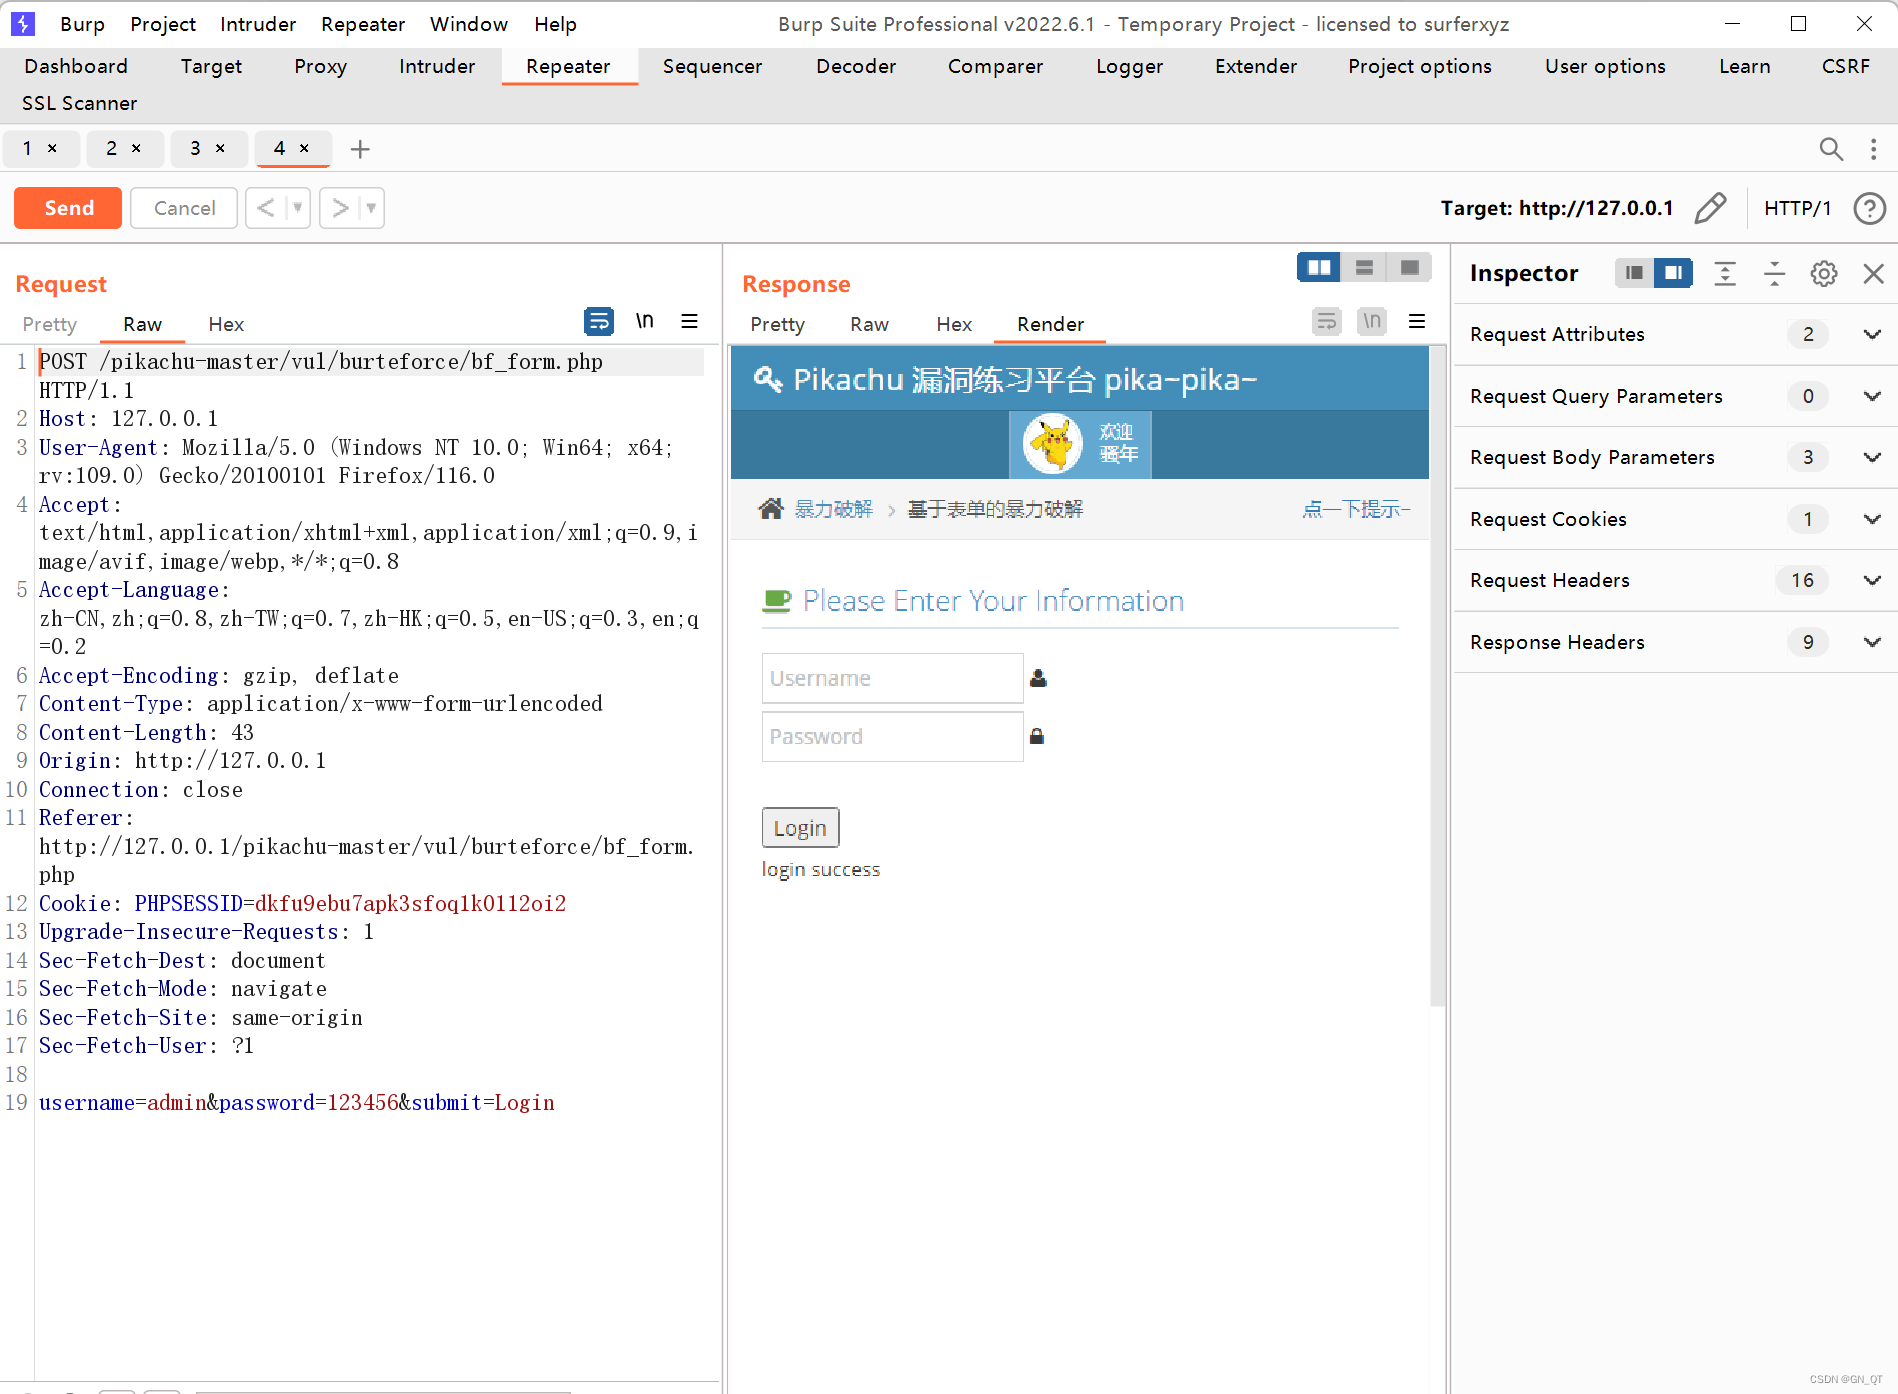Image resolution: width=1898 pixels, height=1394 pixels.
Task: Click the PHPSESSID cookie value text
Action: click(410, 904)
